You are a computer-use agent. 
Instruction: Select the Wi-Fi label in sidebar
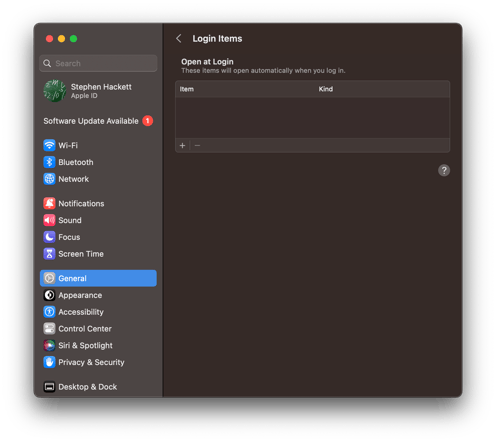point(68,145)
